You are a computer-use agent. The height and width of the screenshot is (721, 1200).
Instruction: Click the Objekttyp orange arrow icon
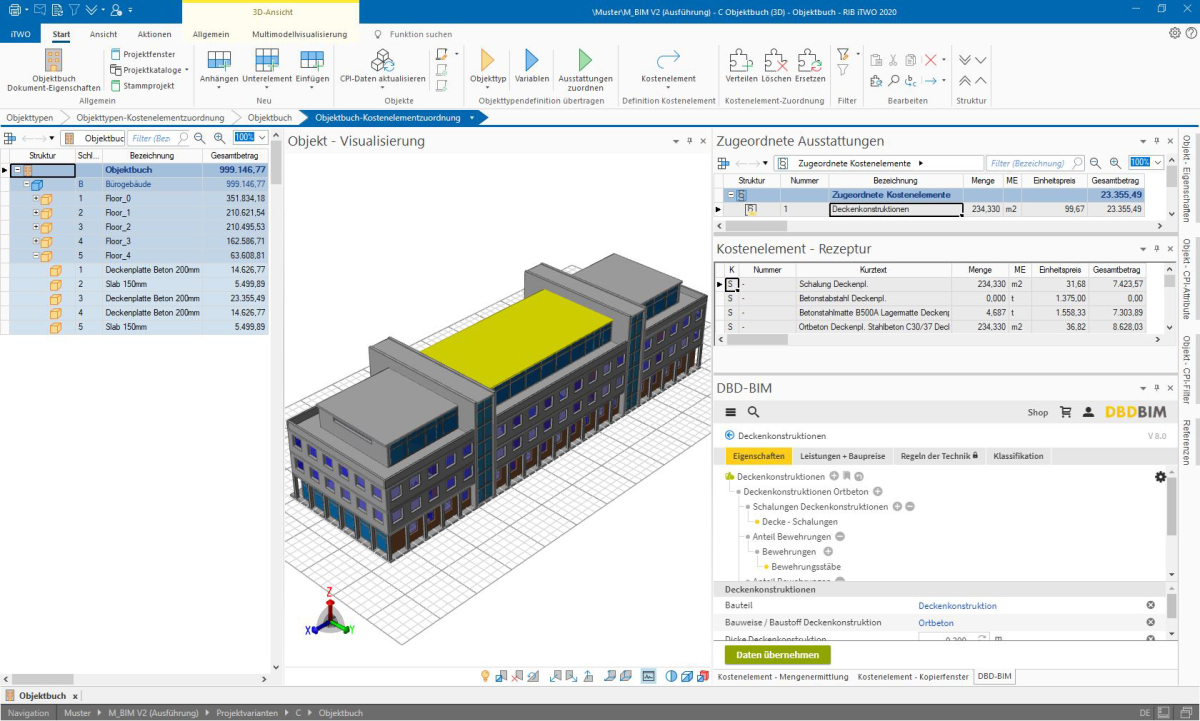coord(488,60)
